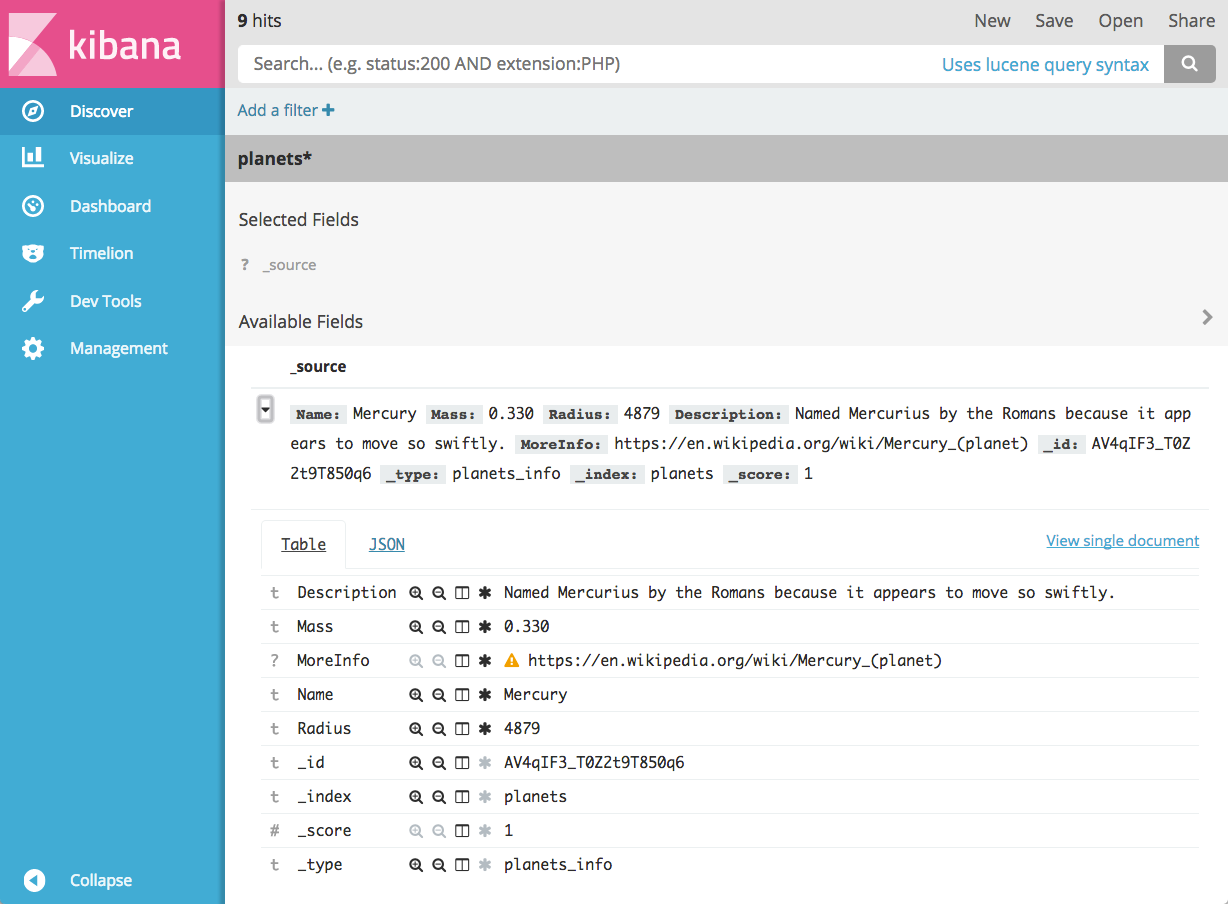Click the Selected Fields heading
The width and height of the screenshot is (1228, 904).
click(x=299, y=220)
